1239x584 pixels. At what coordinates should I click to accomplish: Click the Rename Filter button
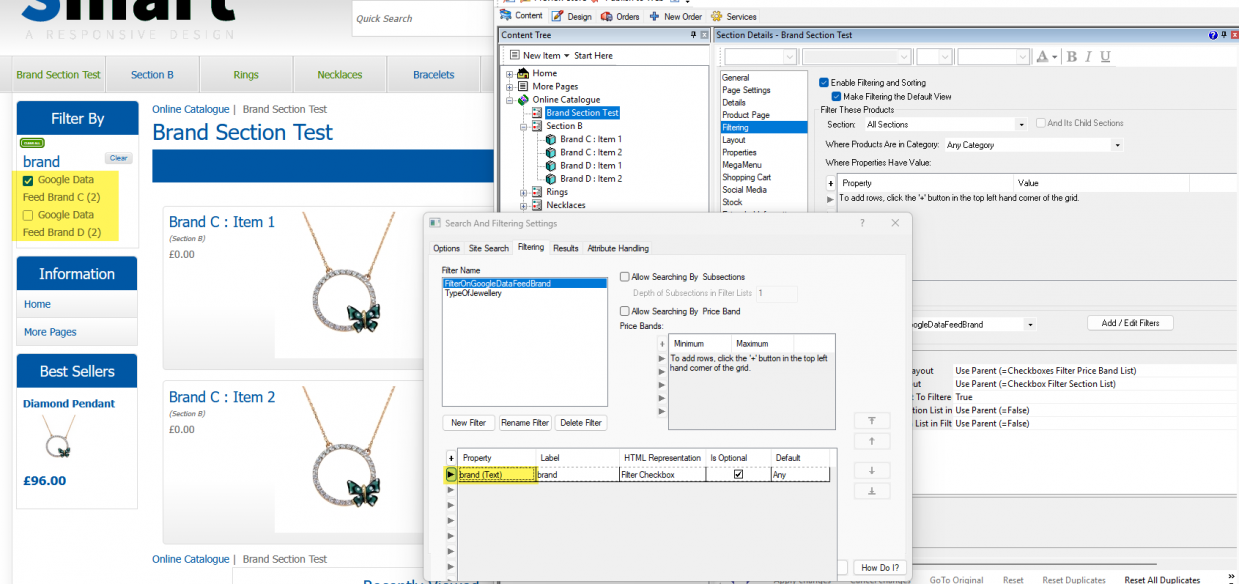[x=525, y=423]
